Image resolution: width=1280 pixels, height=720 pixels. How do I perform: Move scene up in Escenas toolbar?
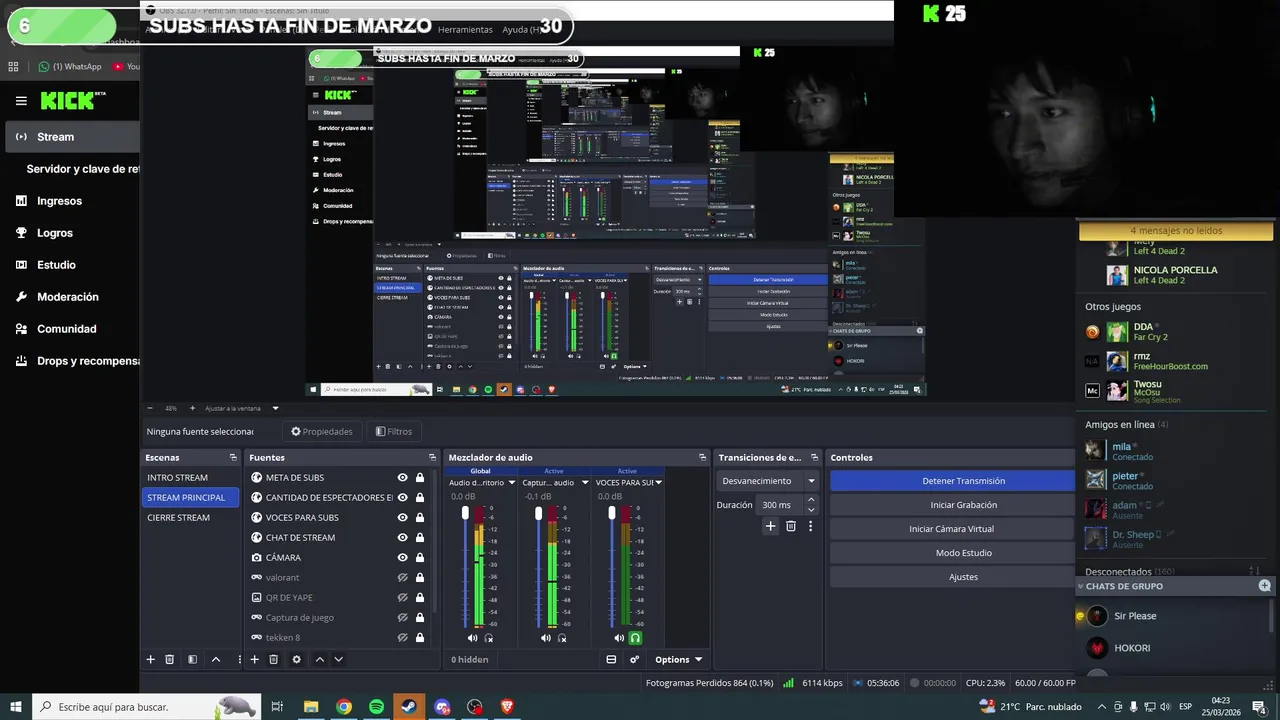(x=215, y=659)
